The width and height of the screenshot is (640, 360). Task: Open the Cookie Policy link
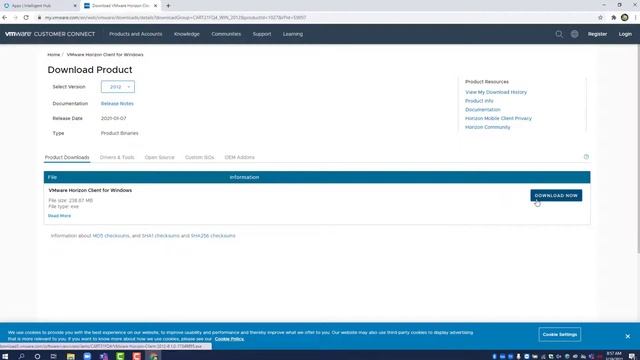pyautogui.click(x=229, y=339)
